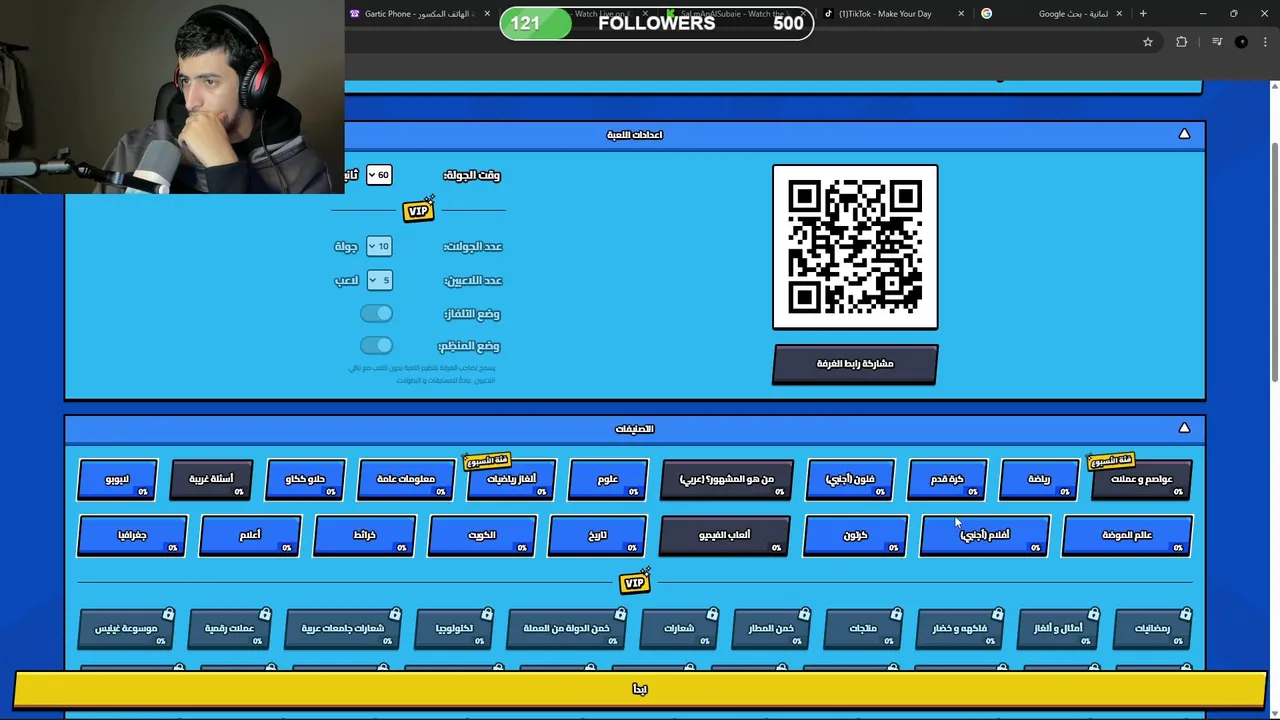Select the الكويت category
1280x720 pixels.
(482, 535)
